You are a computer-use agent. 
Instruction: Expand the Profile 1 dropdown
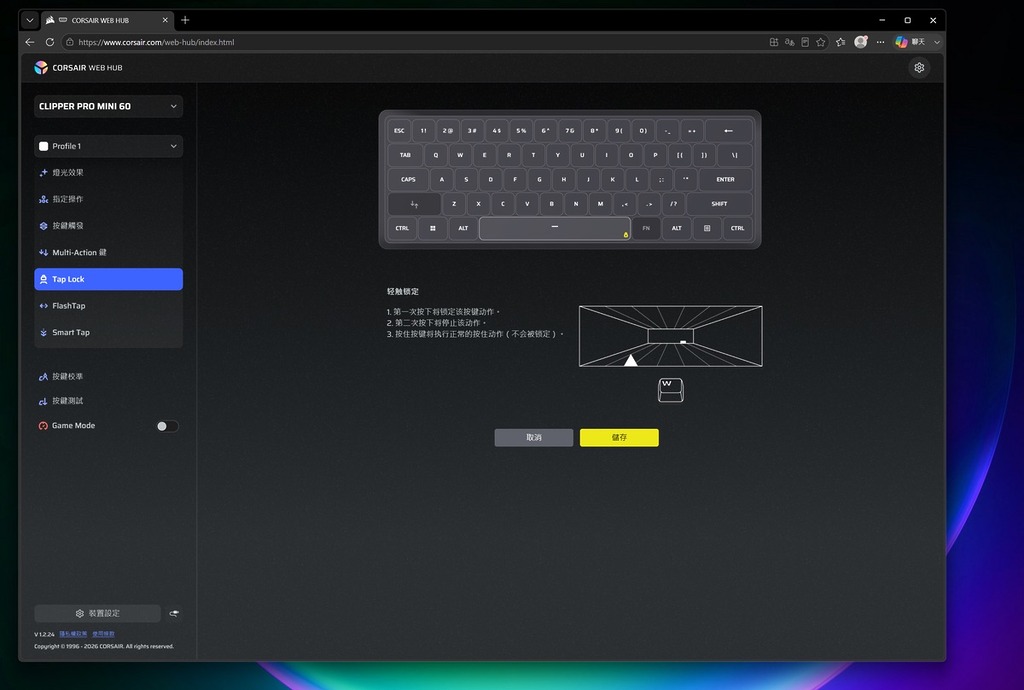tap(108, 146)
